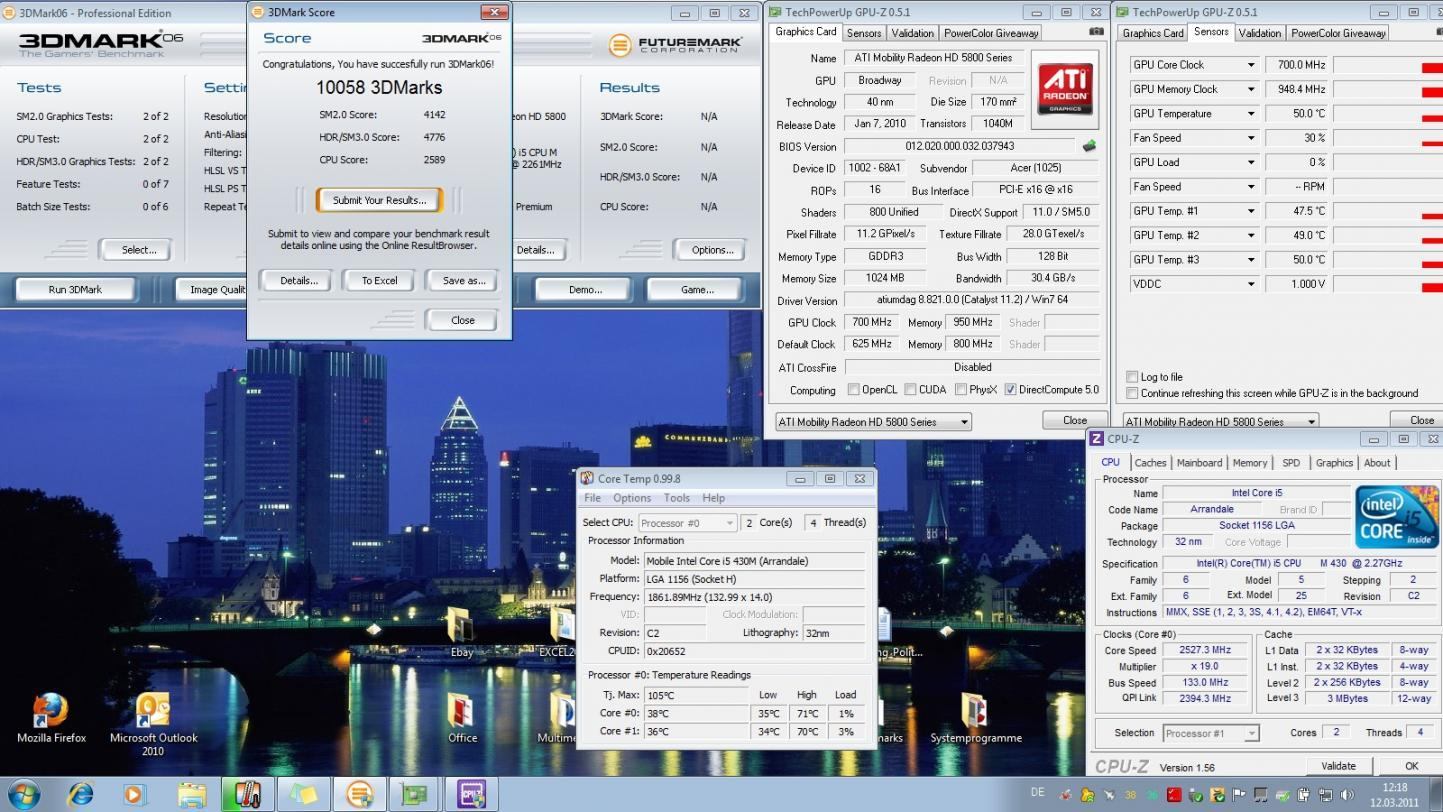This screenshot has width=1443, height=812.
Task: Click the save BIOS chip icon in GPU-Z
Action: [1089, 146]
